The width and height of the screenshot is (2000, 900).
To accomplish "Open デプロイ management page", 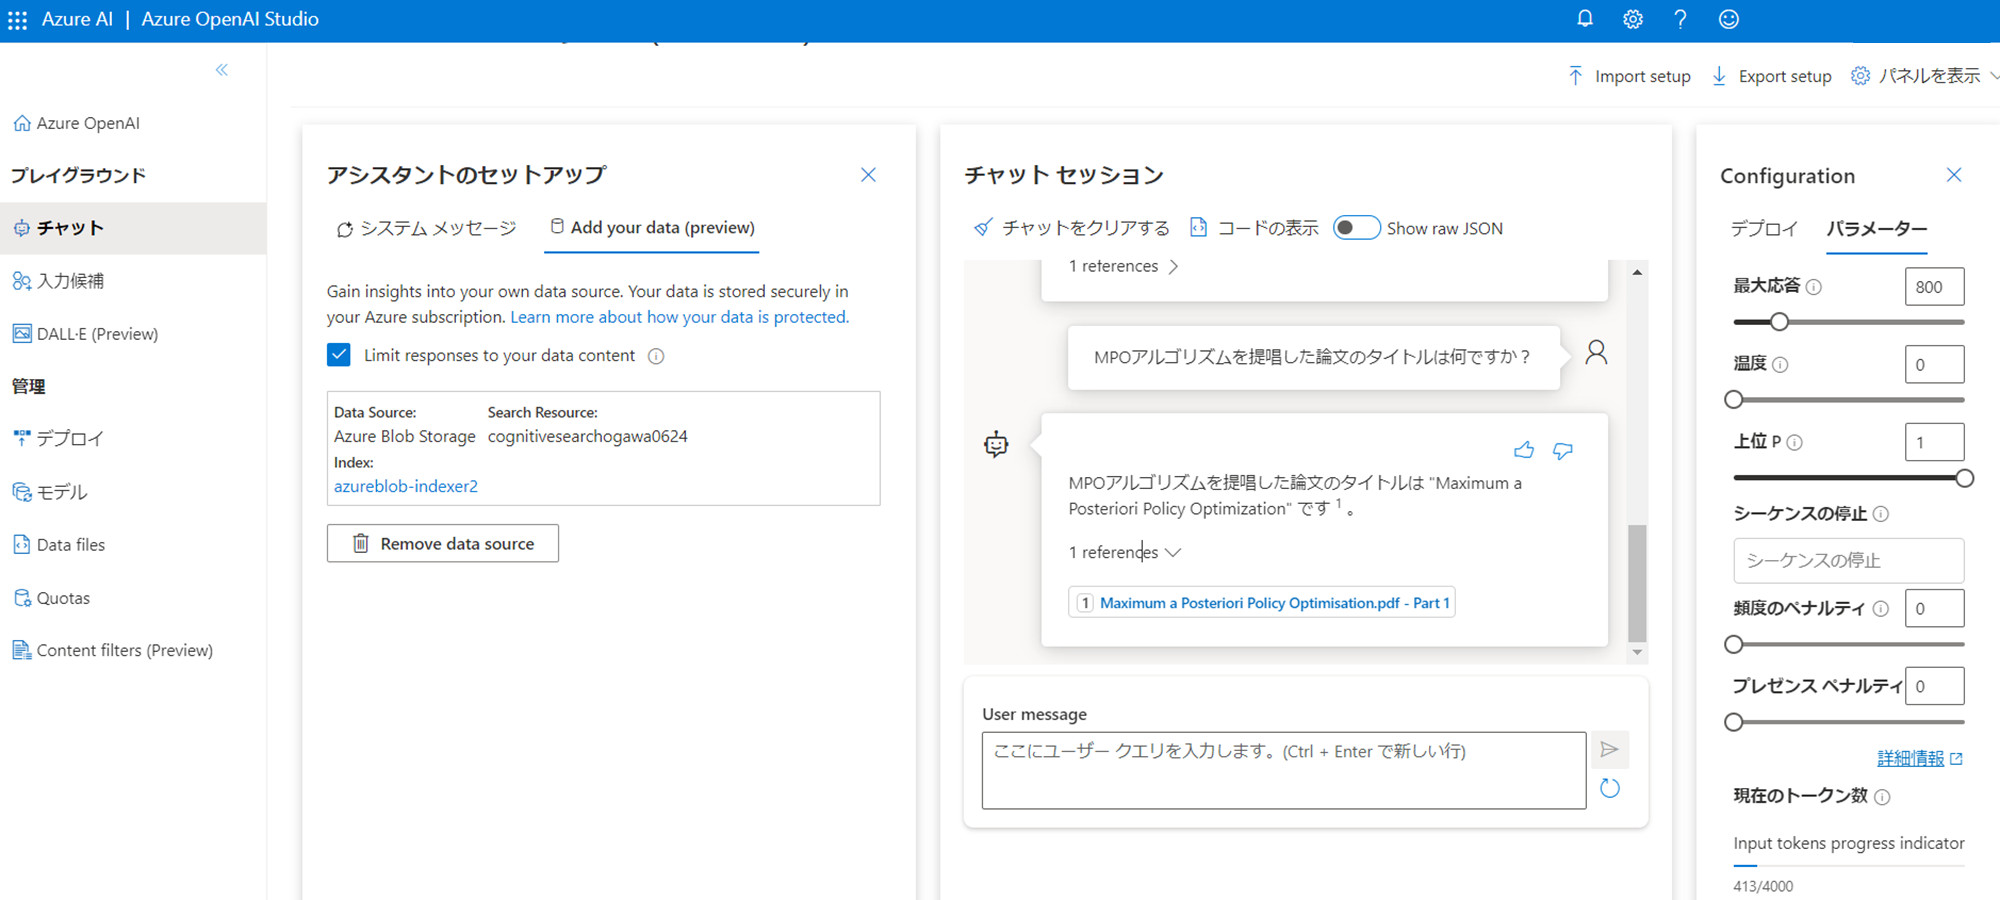I will (59, 438).
